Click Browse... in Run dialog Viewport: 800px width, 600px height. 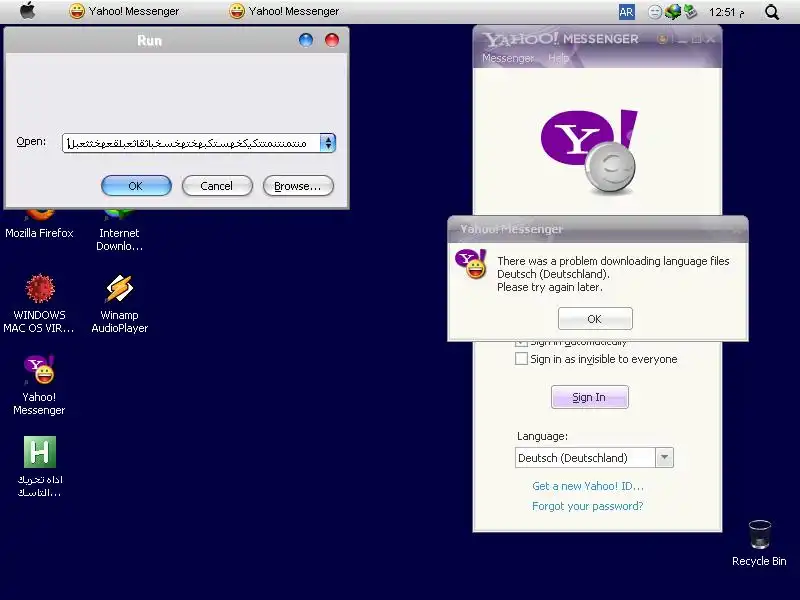298,186
